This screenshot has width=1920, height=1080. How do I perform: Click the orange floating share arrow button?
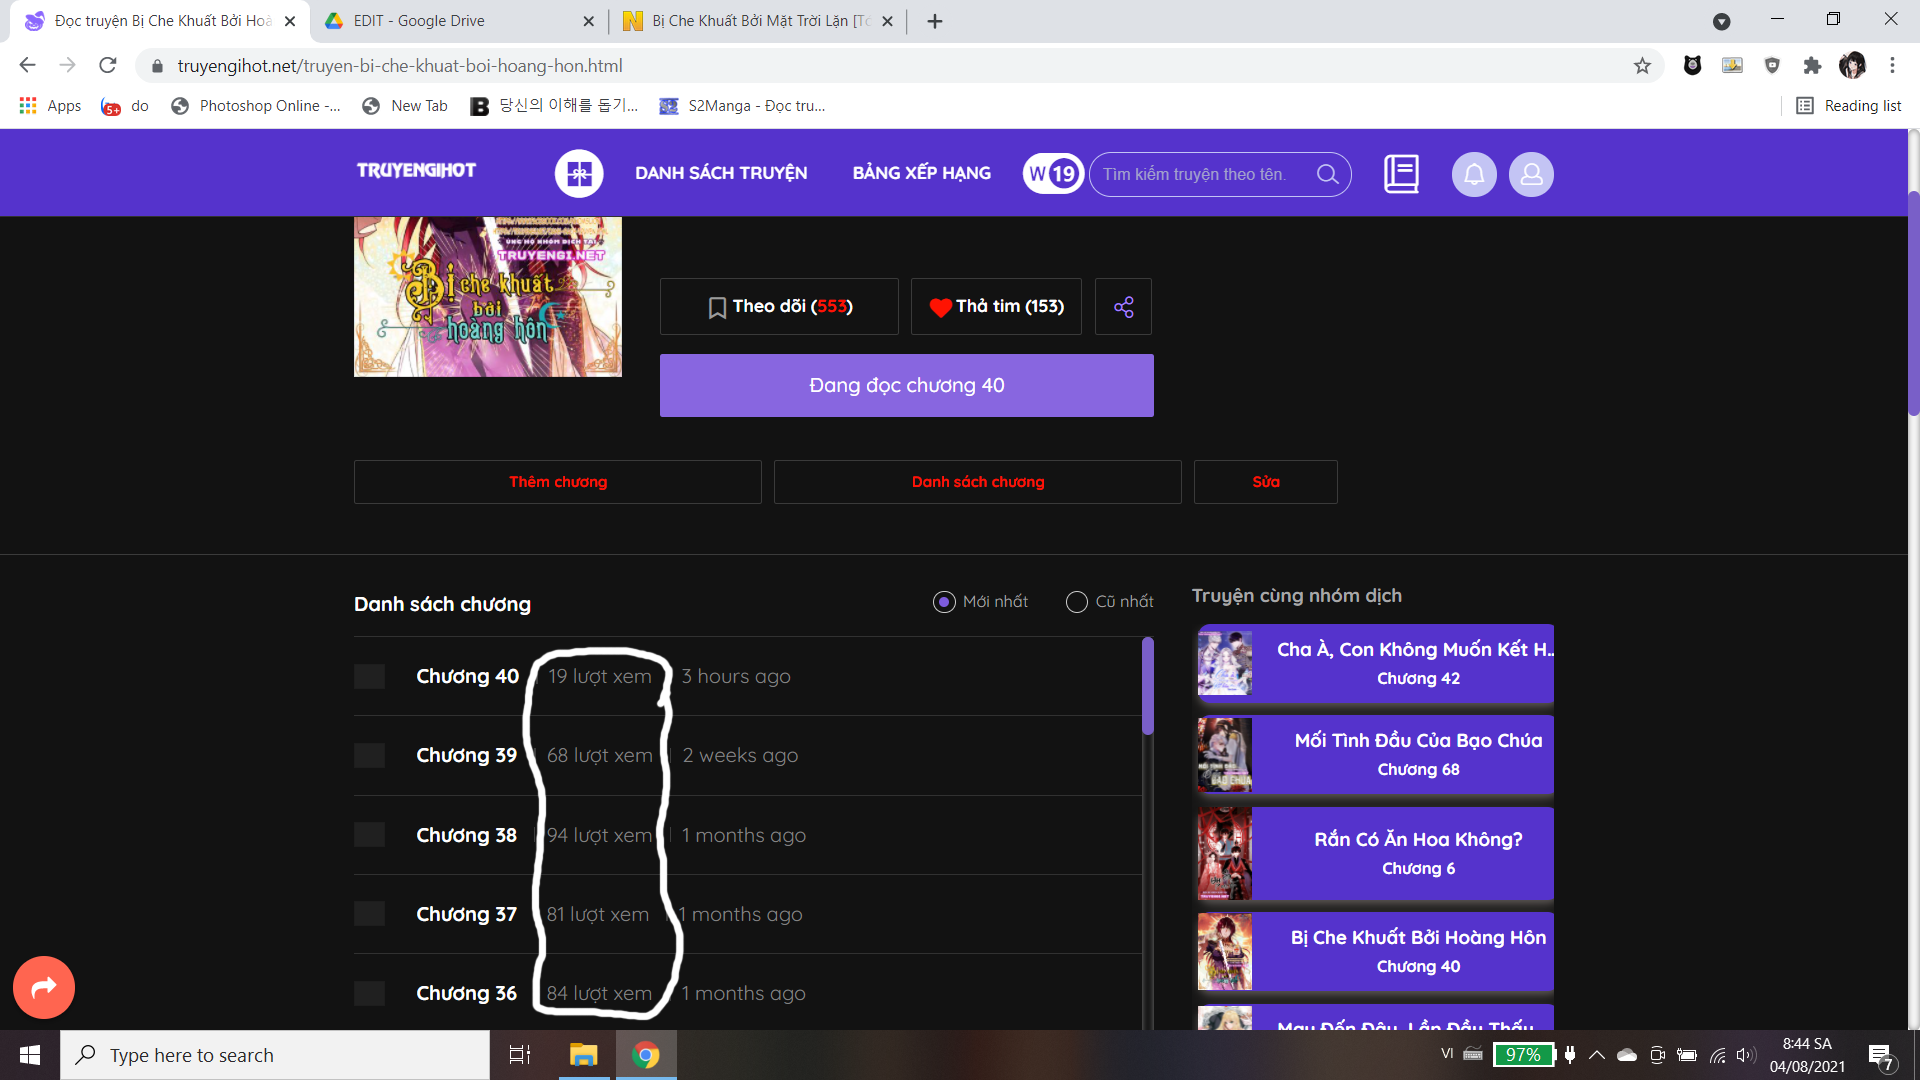click(x=44, y=987)
